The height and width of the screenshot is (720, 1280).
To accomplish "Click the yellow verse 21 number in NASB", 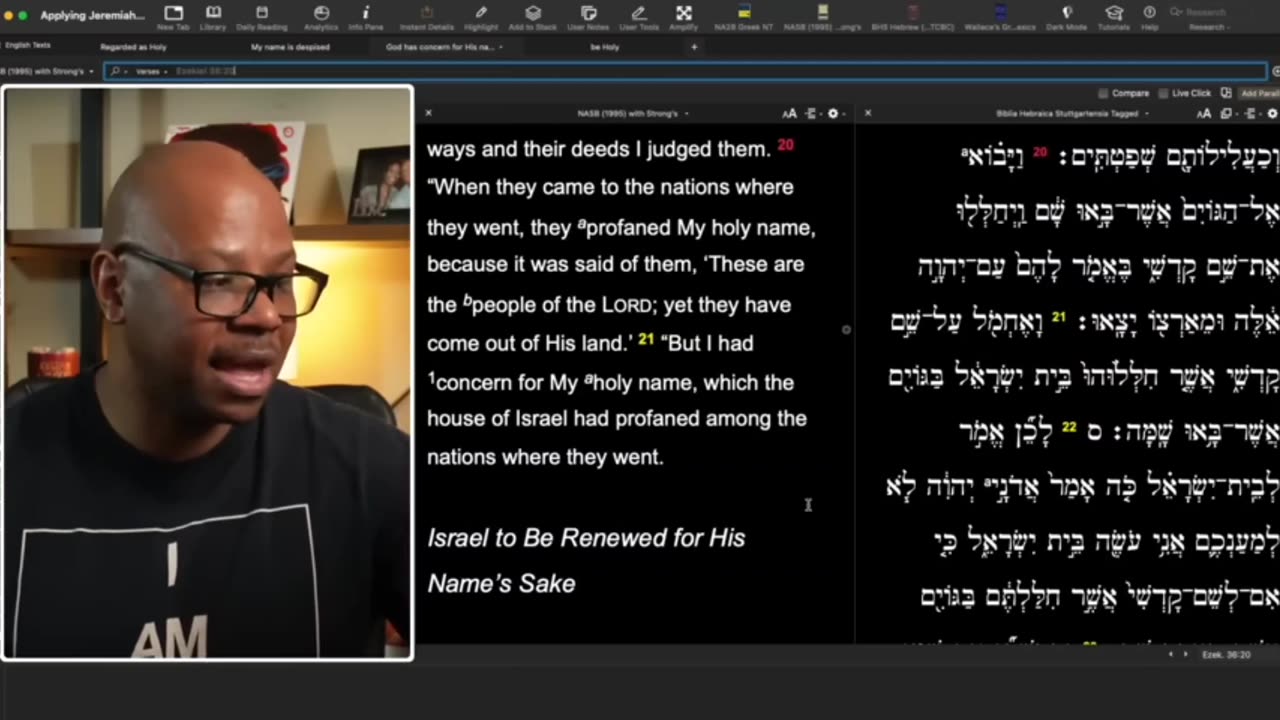I will pos(646,339).
